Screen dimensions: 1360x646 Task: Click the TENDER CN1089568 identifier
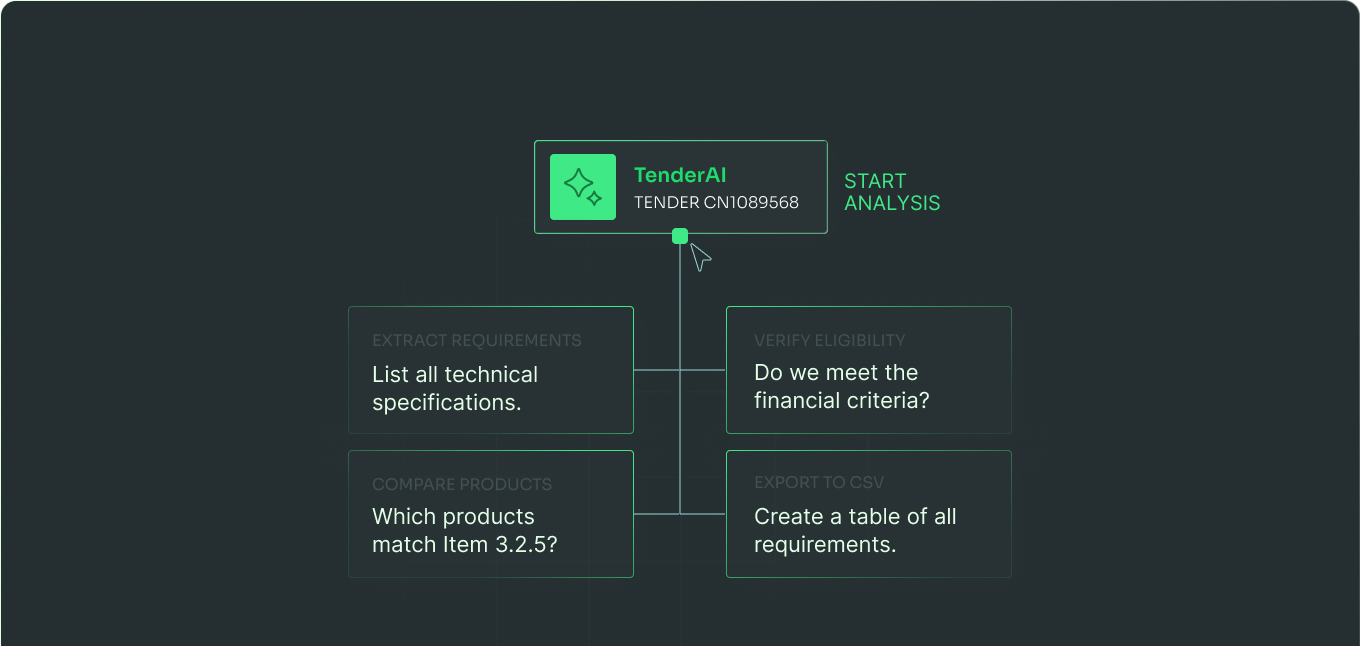tap(716, 202)
